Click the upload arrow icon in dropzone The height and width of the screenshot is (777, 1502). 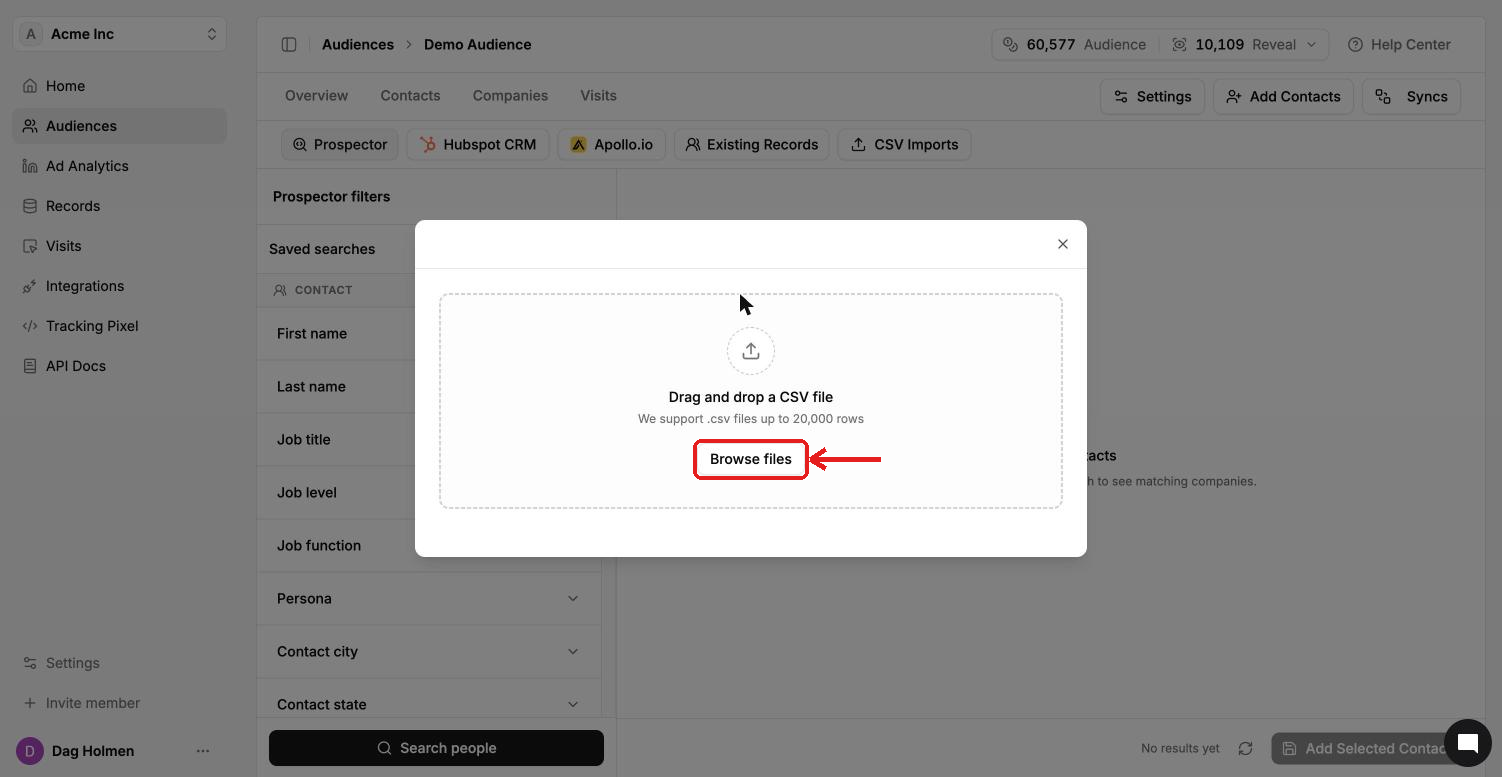point(751,351)
